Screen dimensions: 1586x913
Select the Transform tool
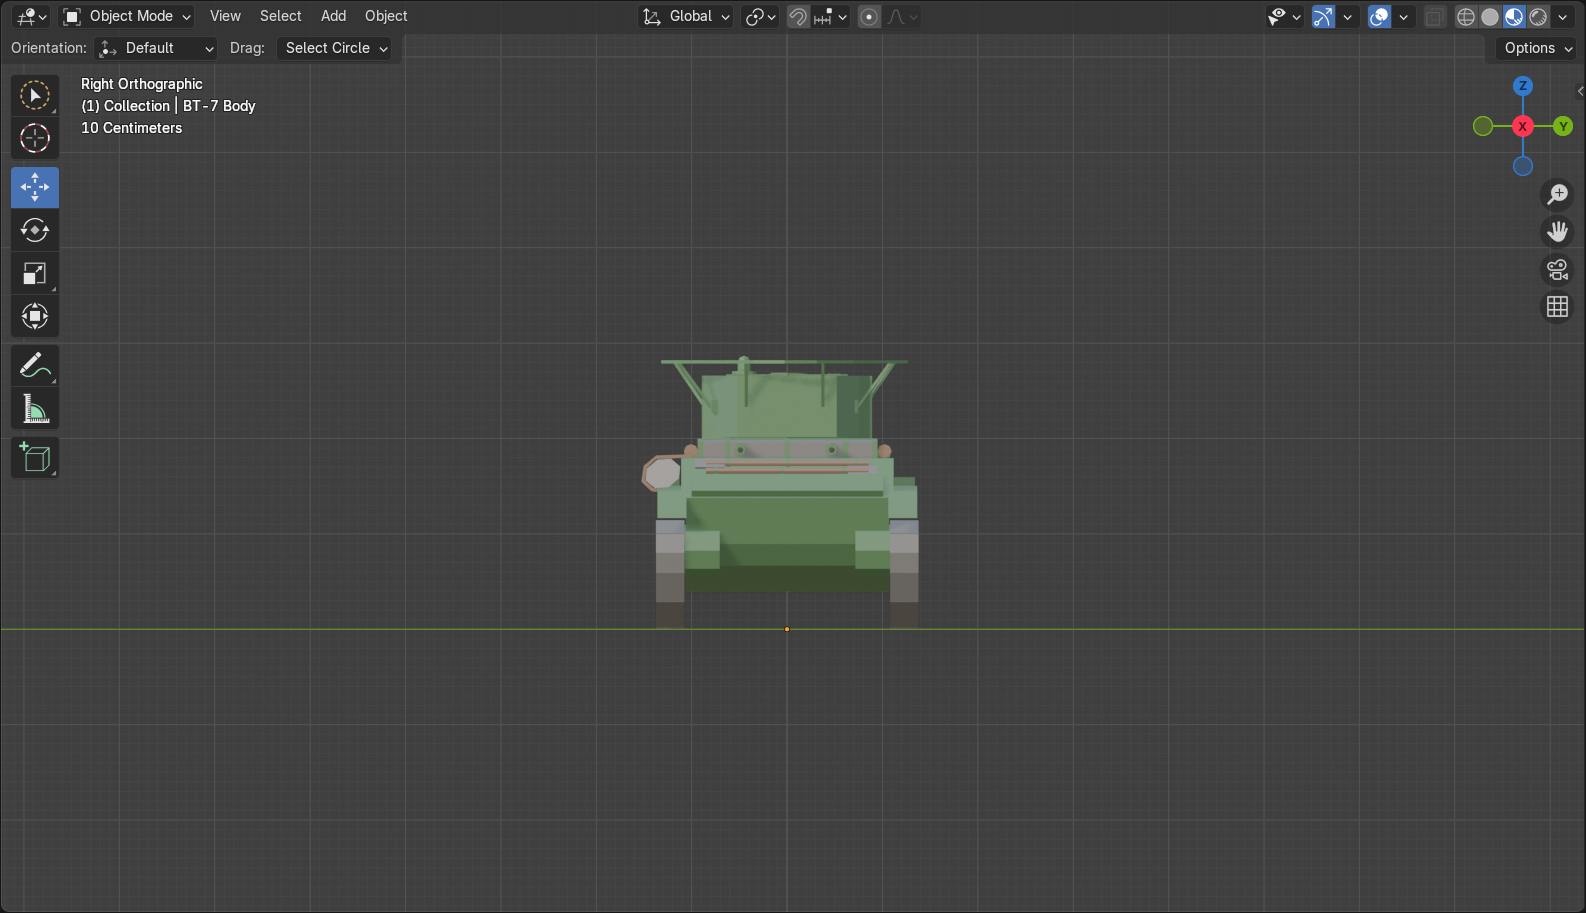pyautogui.click(x=35, y=316)
